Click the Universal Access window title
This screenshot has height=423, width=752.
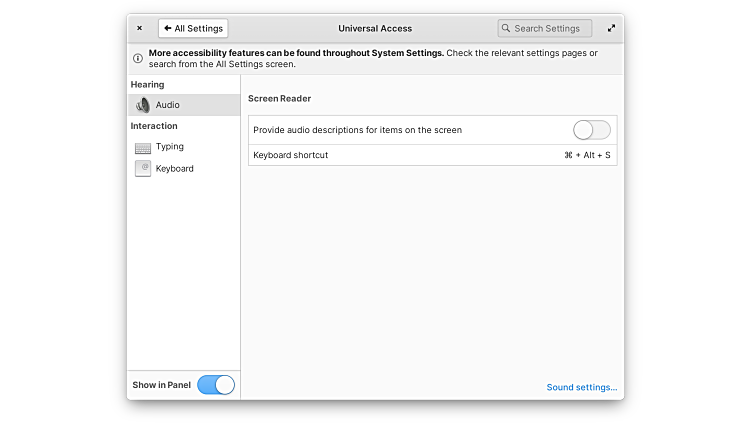point(375,29)
